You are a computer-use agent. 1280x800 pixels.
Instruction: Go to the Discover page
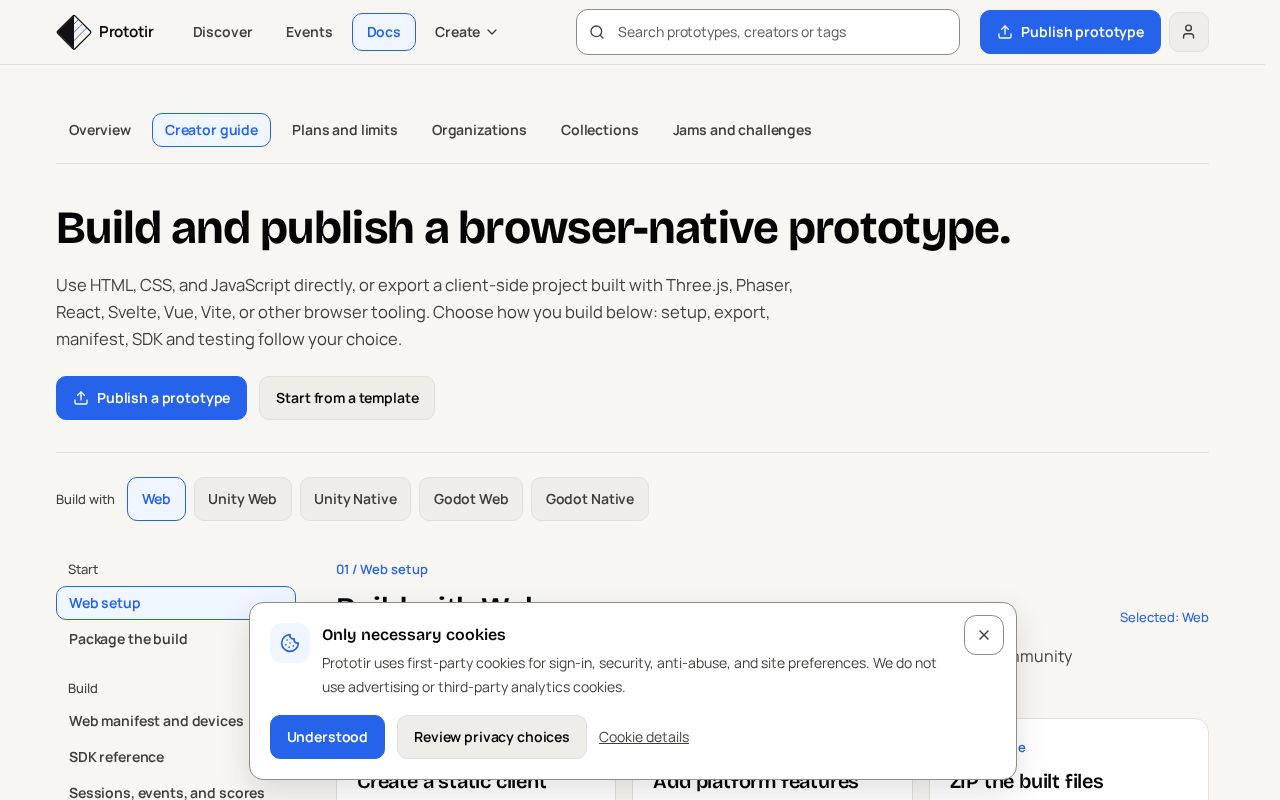[223, 32]
